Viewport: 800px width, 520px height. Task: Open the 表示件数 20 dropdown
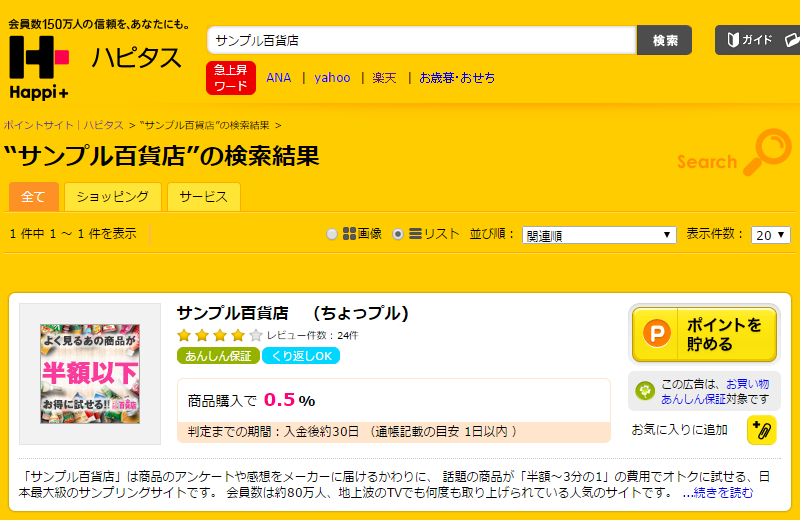[x=770, y=235]
